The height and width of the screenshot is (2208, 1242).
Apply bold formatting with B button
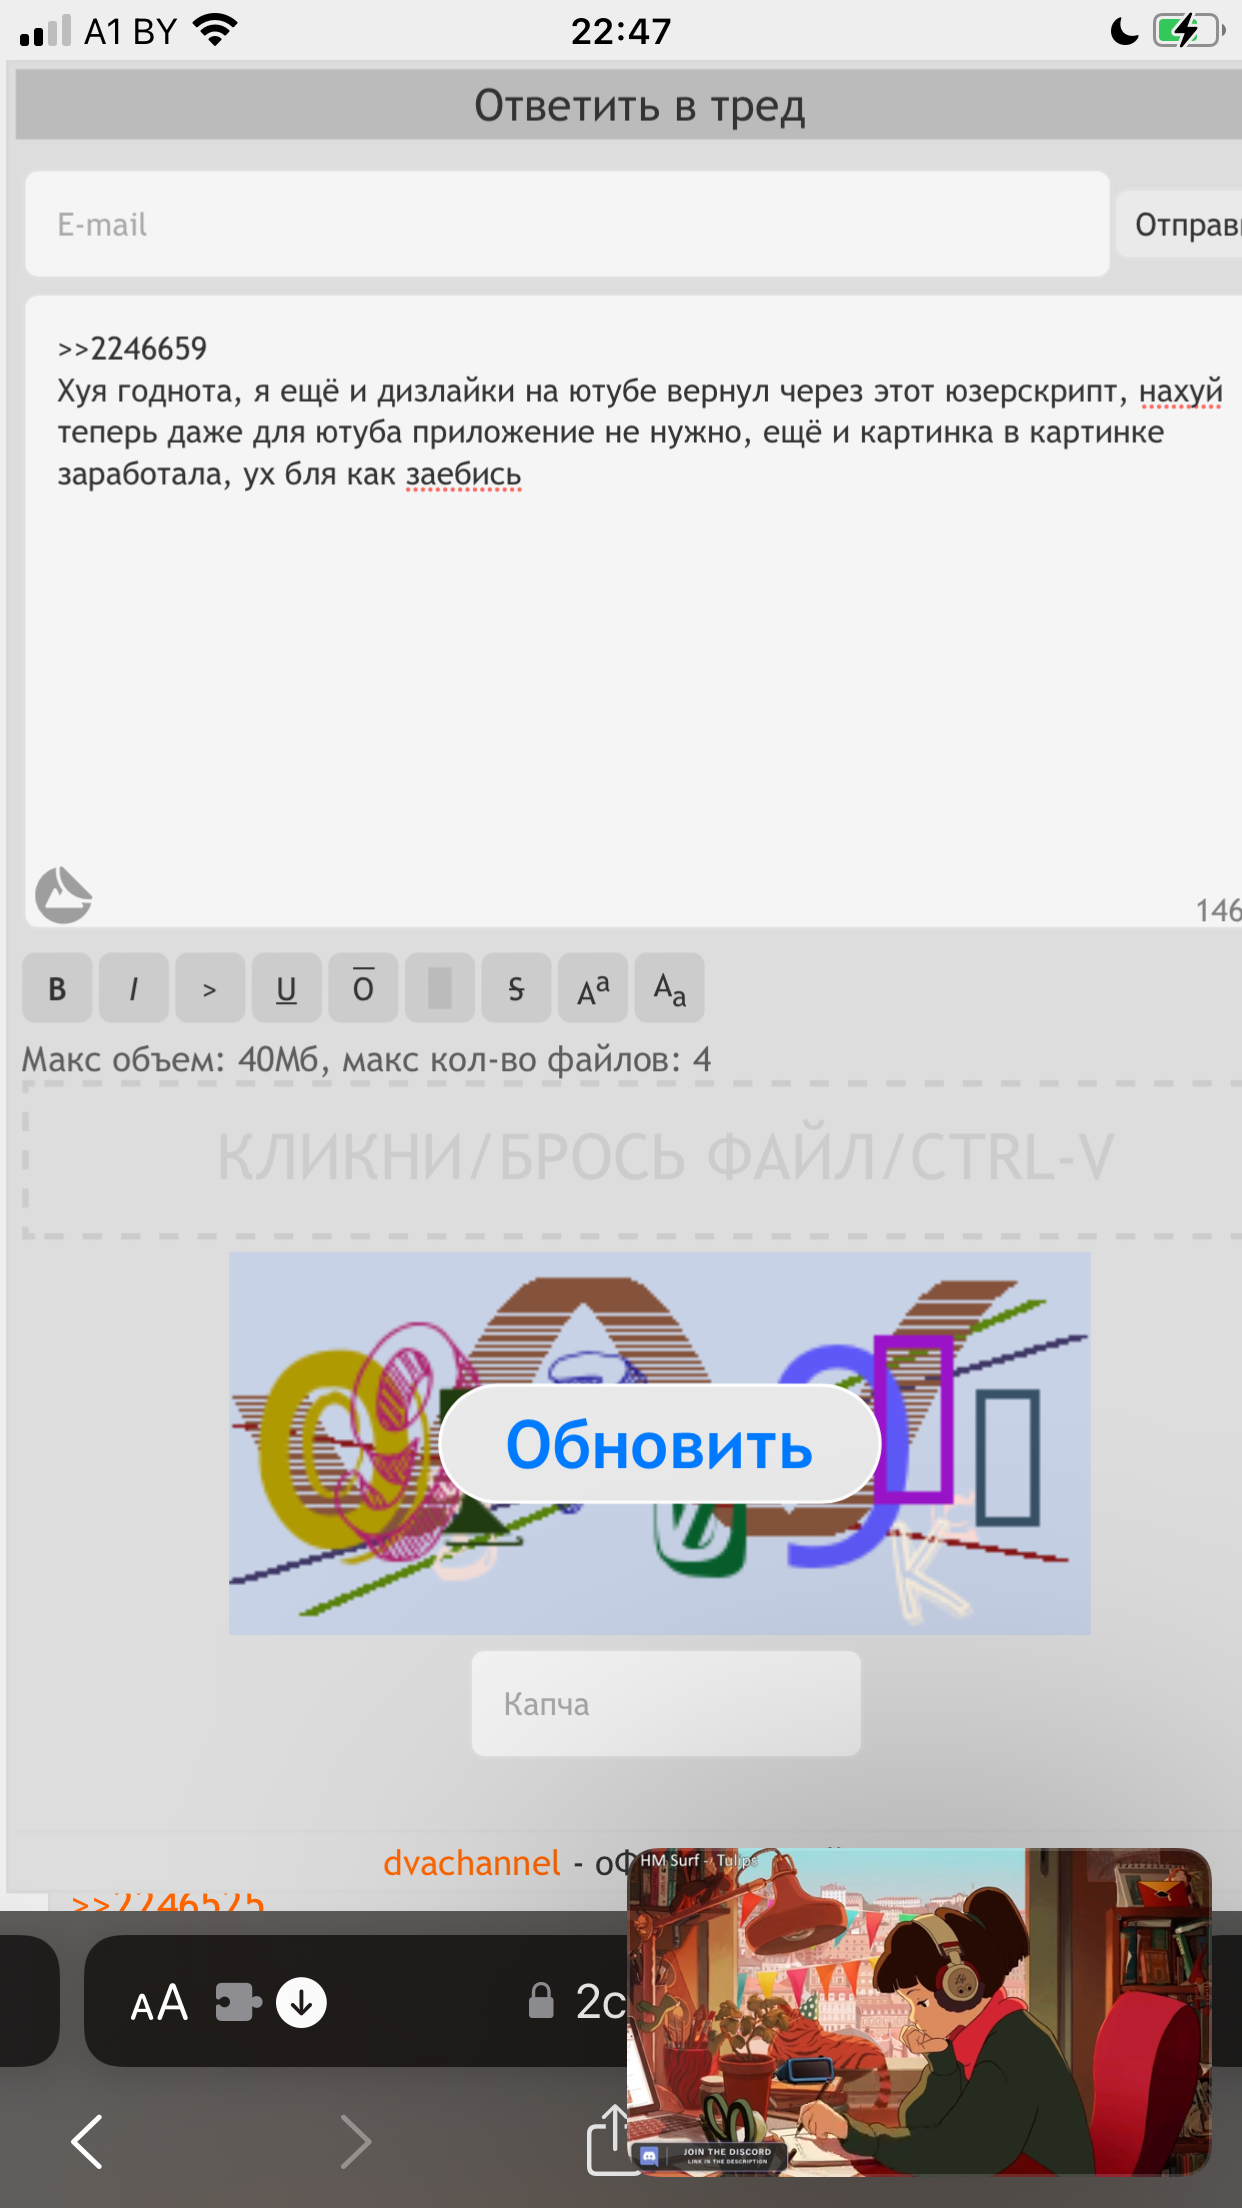[57, 988]
